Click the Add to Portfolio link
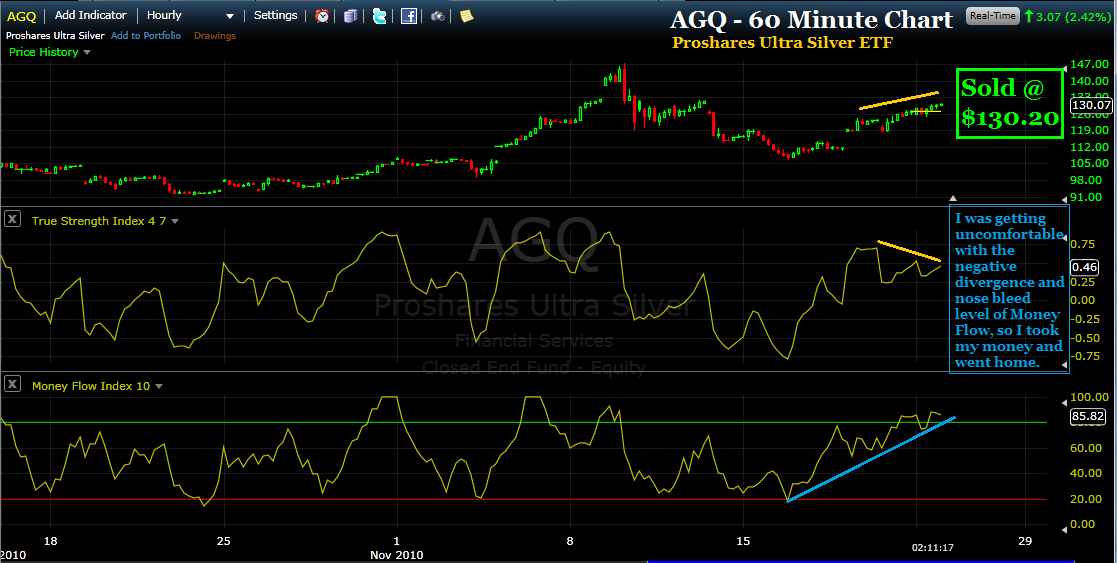The width and height of the screenshot is (1117, 563). [146, 36]
